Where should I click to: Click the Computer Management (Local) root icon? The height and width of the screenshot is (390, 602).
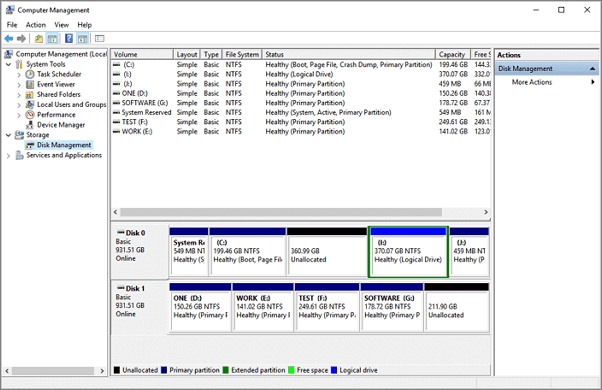pyautogui.click(x=8, y=54)
